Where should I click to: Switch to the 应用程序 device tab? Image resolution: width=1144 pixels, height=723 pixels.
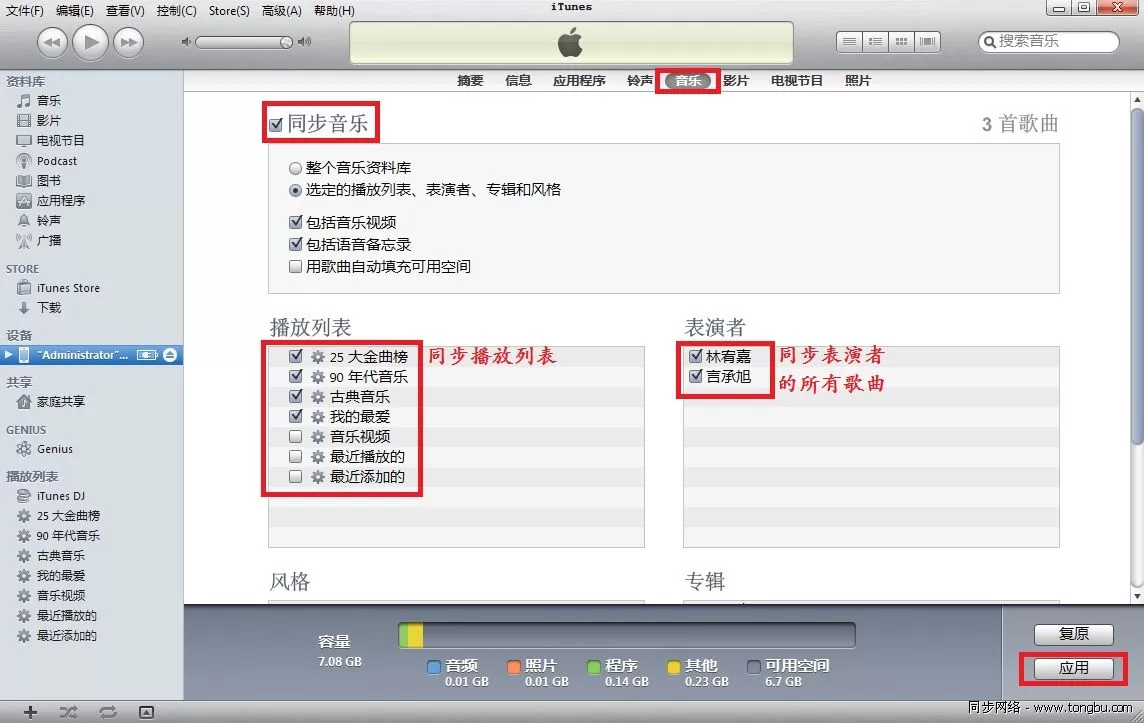[x=579, y=81]
